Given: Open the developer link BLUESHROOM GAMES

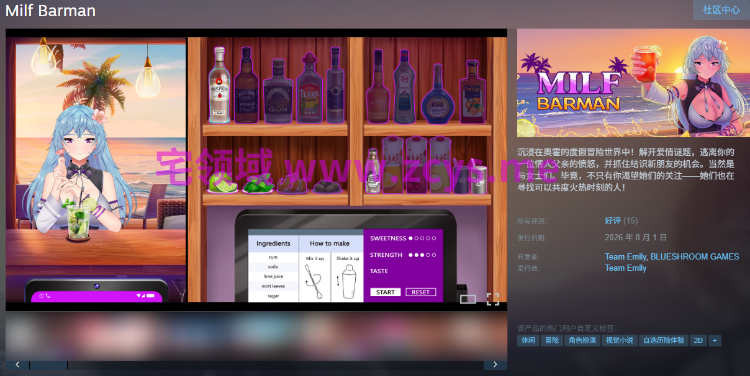Looking at the screenshot, I should (x=695, y=257).
